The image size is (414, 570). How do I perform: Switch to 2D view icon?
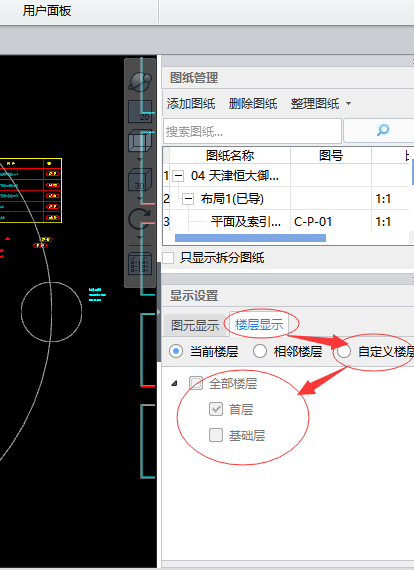pyautogui.click(x=140, y=111)
